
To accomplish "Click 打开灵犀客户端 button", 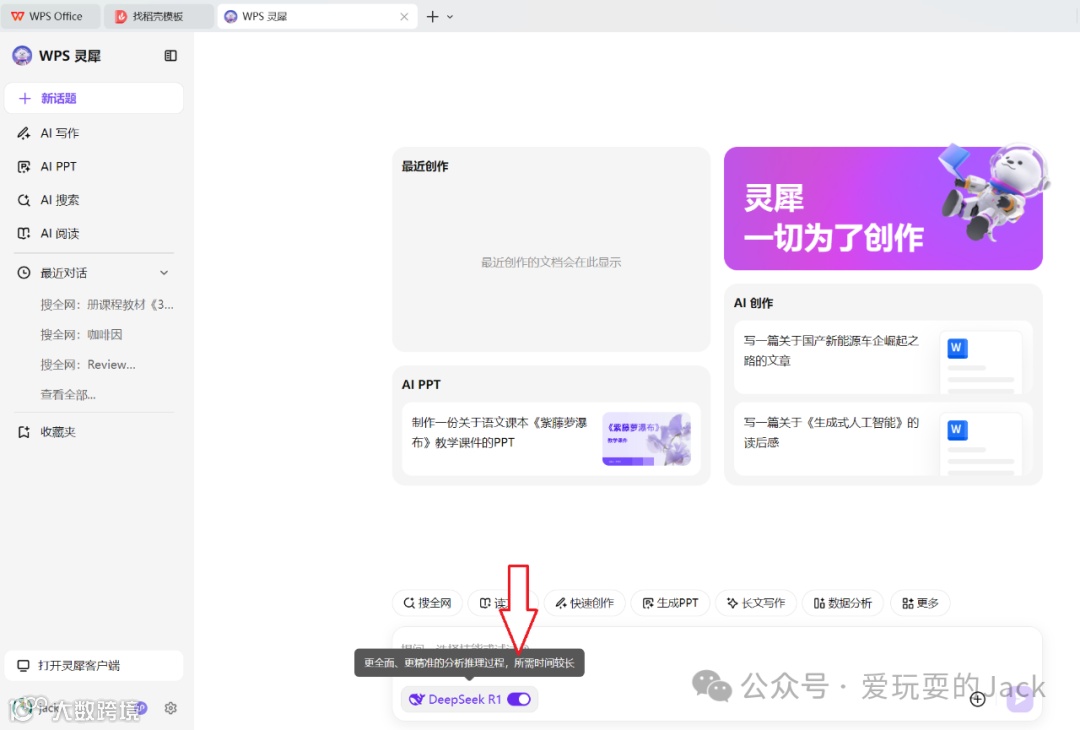I will click(94, 665).
